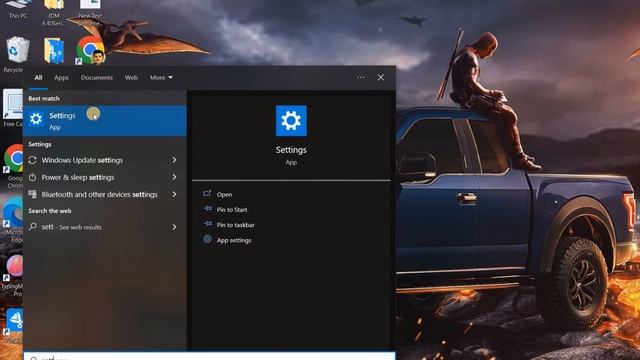
Task: Close the search panel with X
Action: pos(381,77)
